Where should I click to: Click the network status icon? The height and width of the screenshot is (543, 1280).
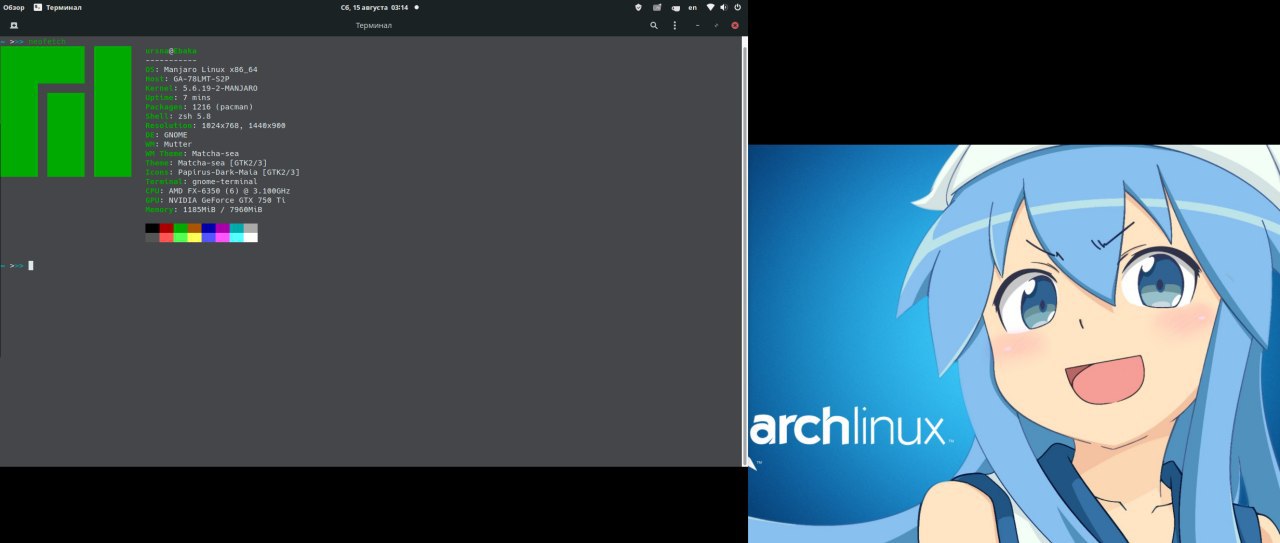(710, 7)
